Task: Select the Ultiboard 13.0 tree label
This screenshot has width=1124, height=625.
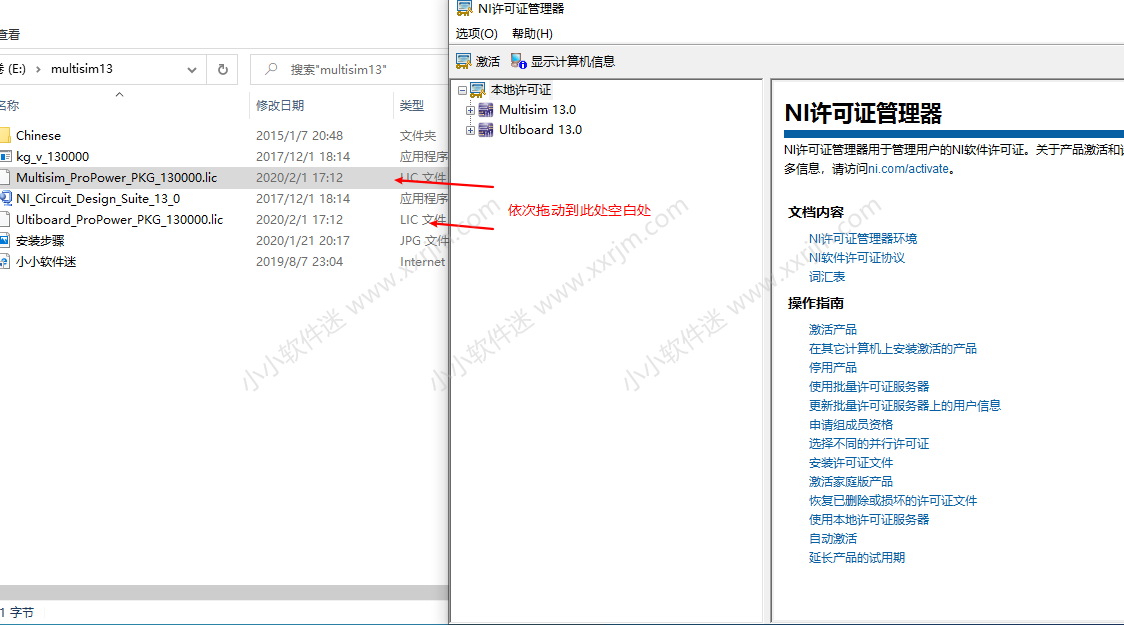Action: click(x=540, y=130)
